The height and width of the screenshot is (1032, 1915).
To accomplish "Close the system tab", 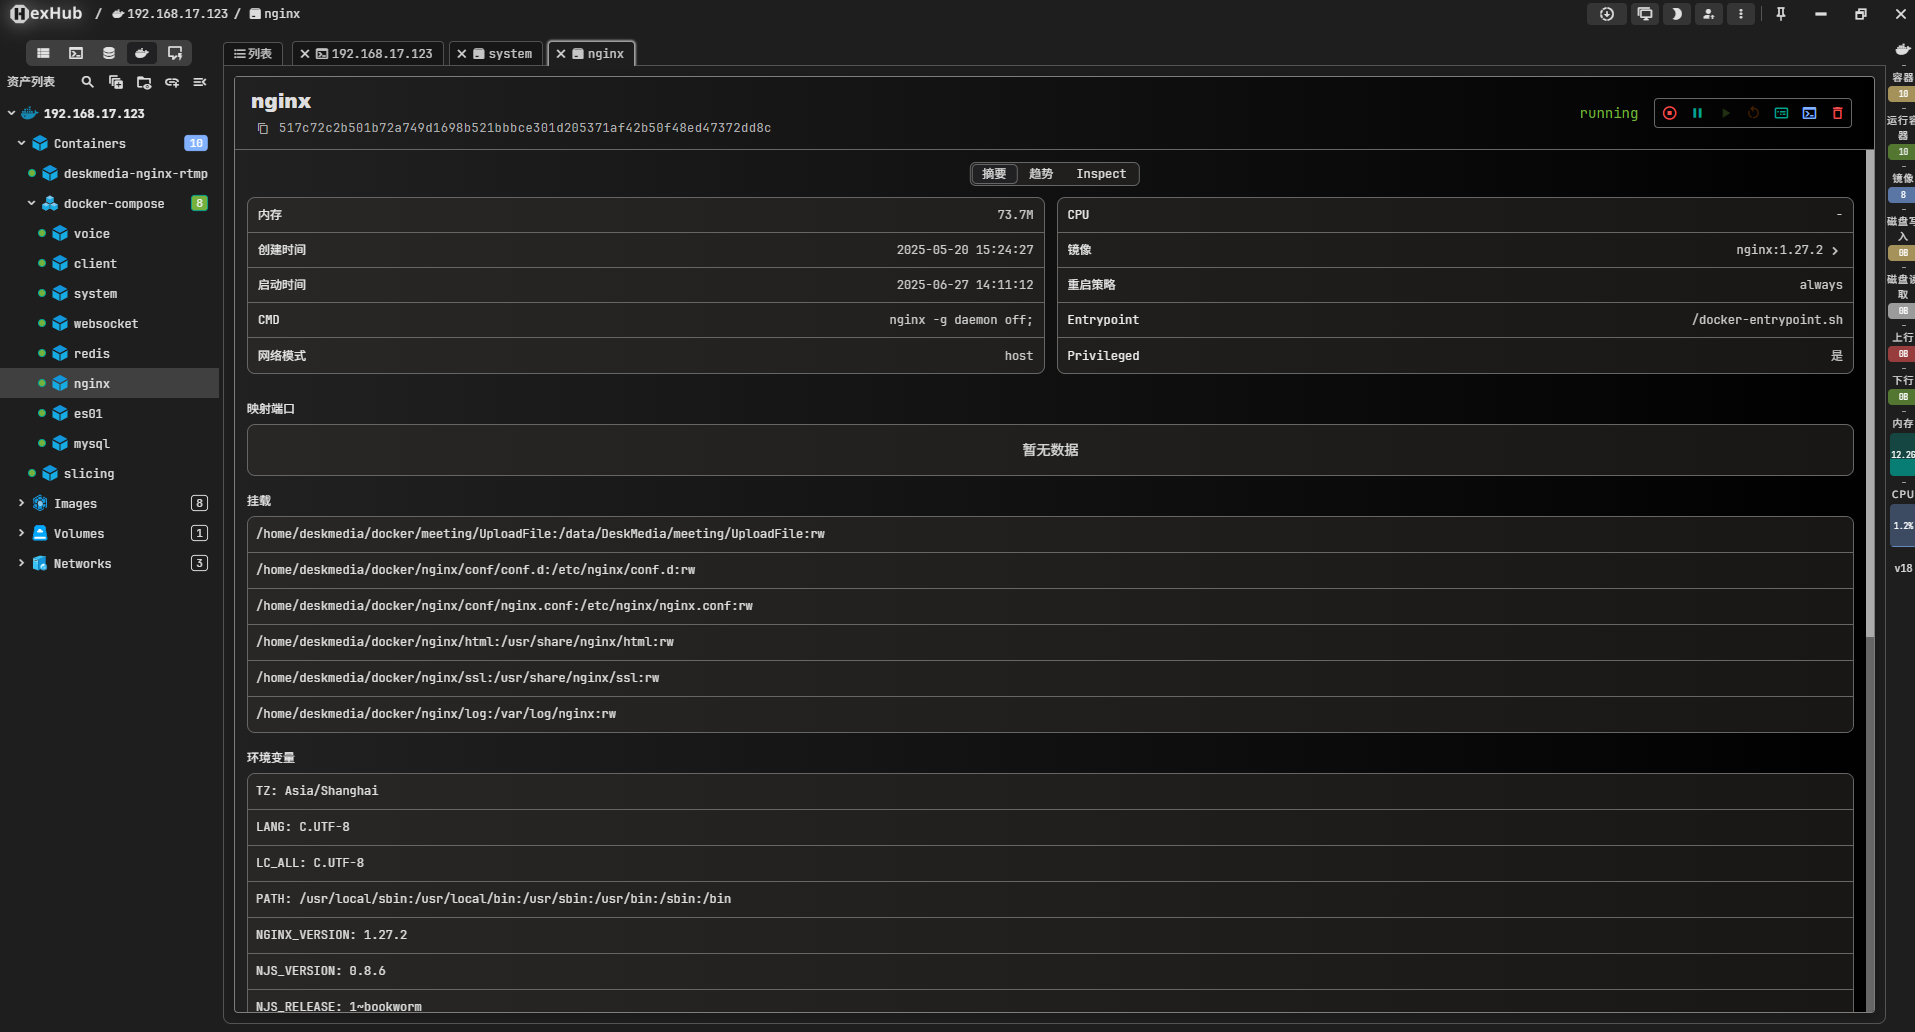I will pos(462,54).
